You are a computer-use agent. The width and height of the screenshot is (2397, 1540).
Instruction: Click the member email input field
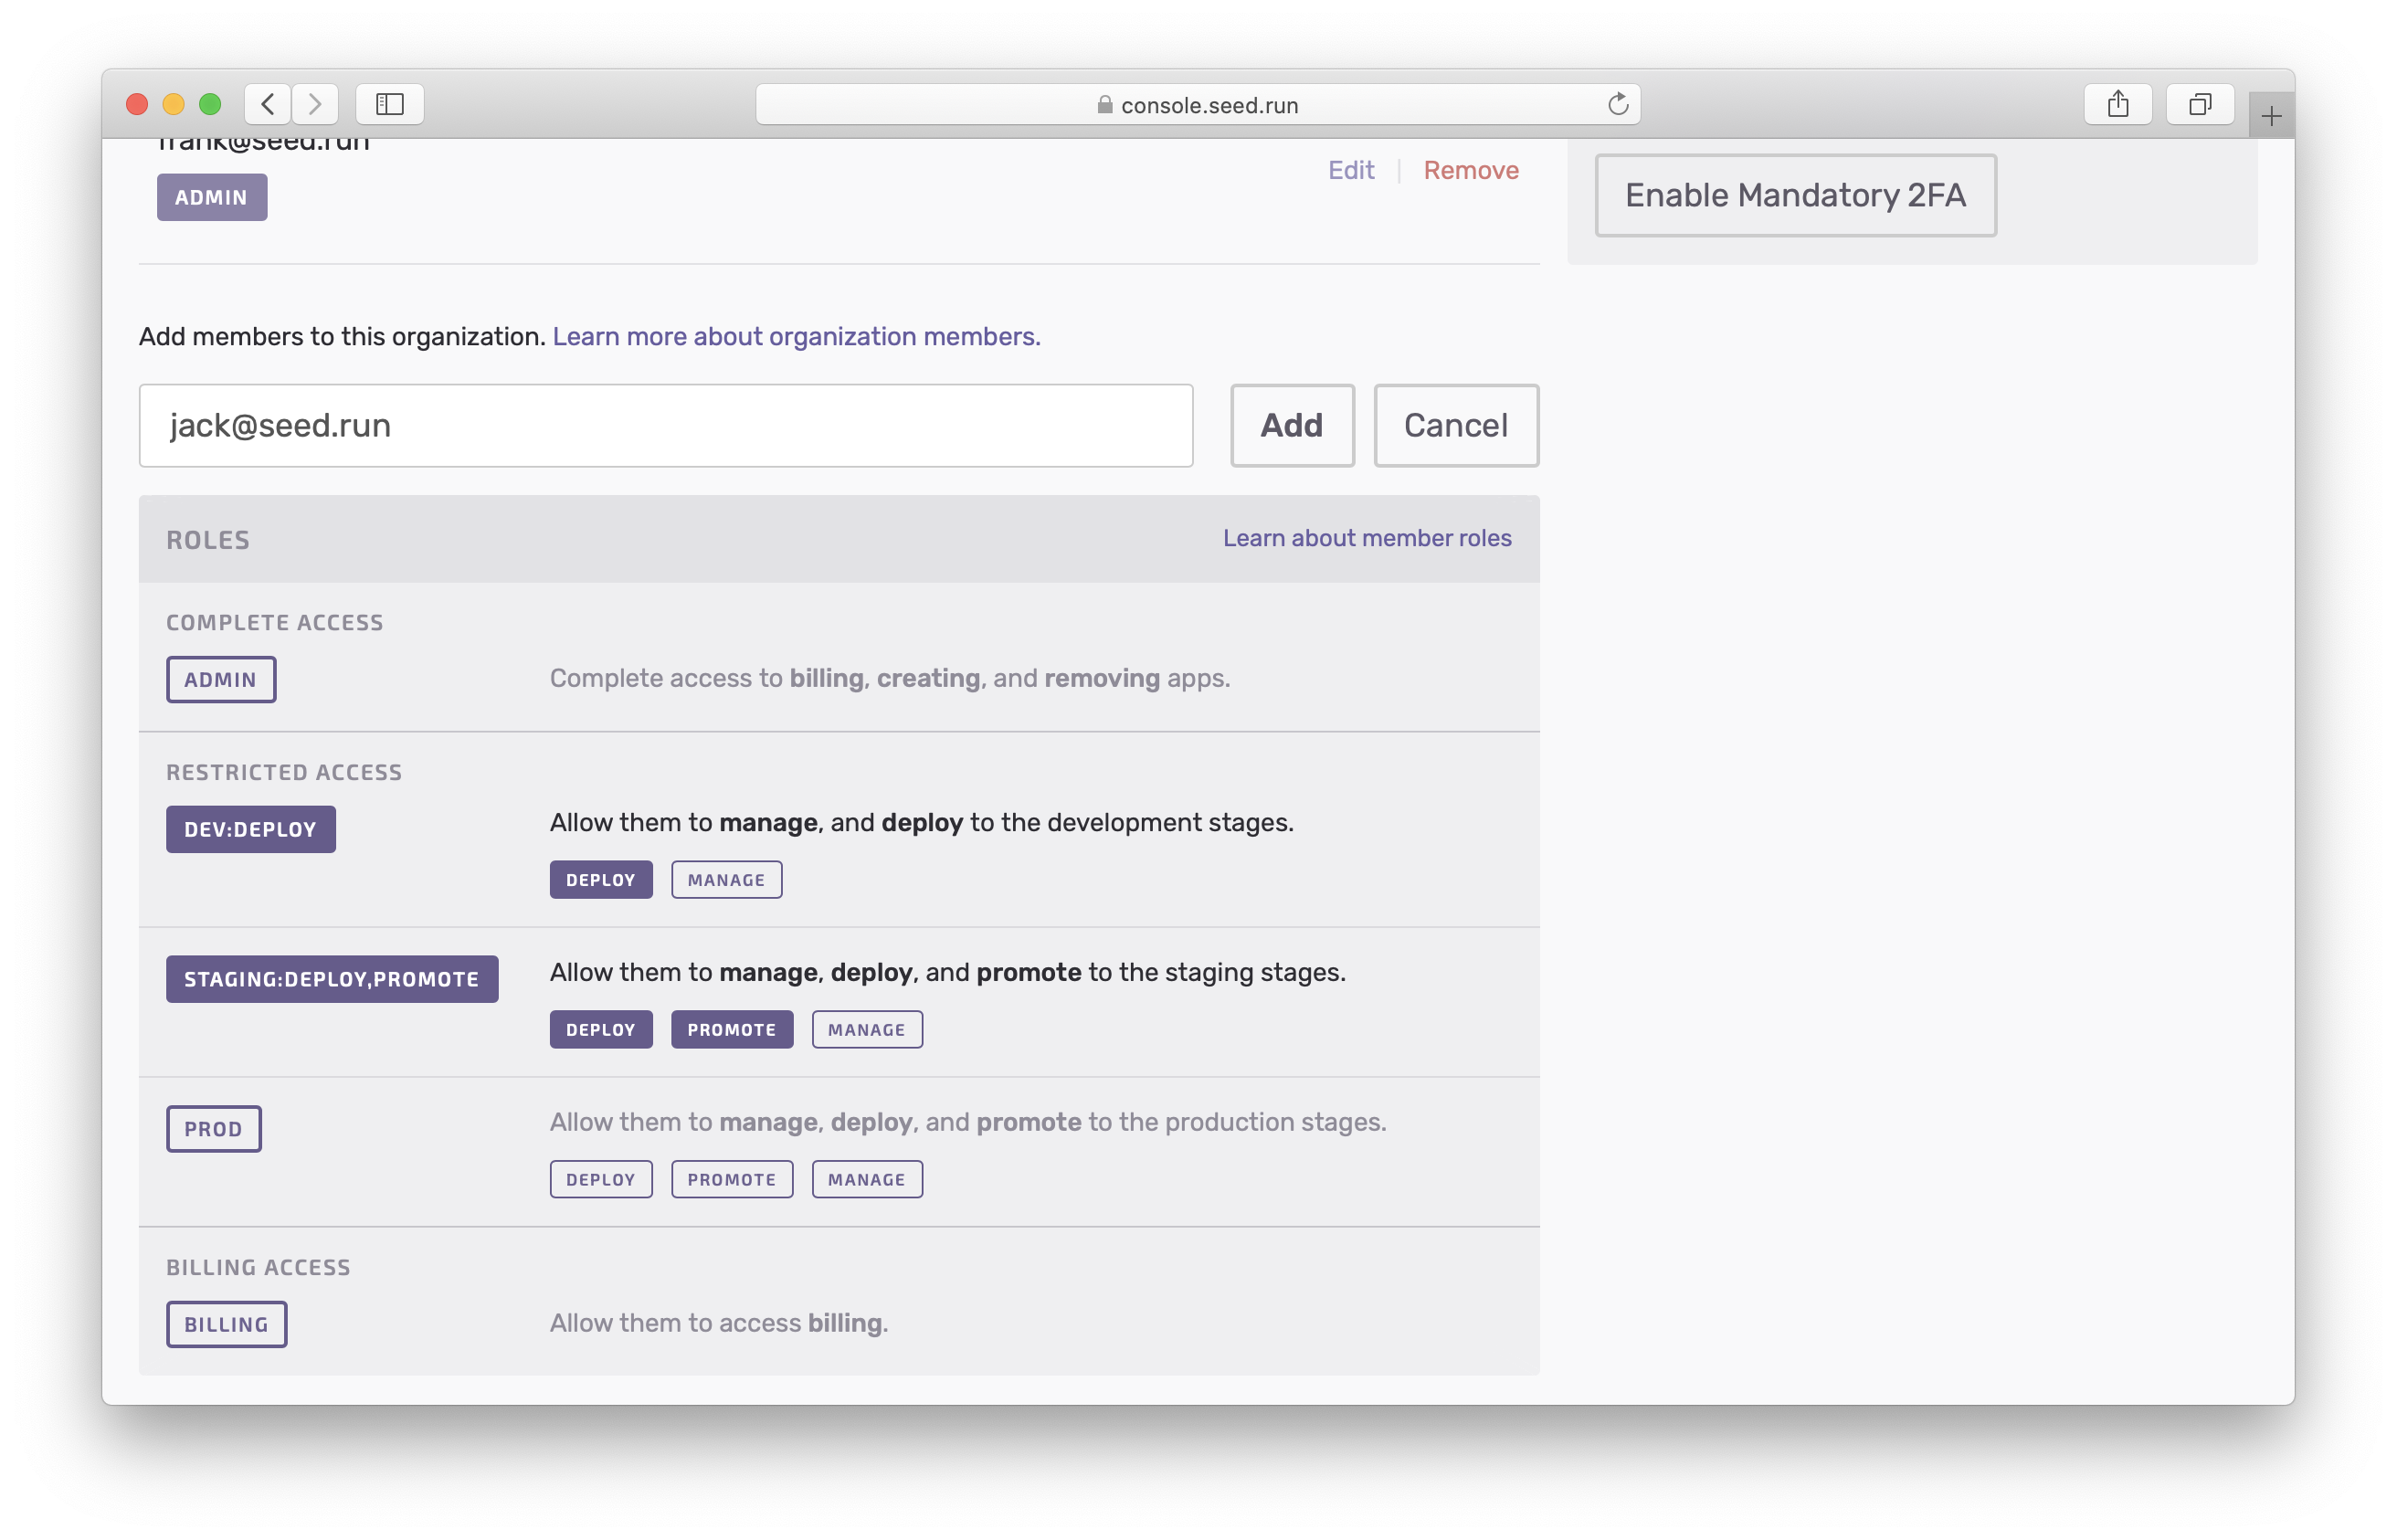[x=665, y=426]
